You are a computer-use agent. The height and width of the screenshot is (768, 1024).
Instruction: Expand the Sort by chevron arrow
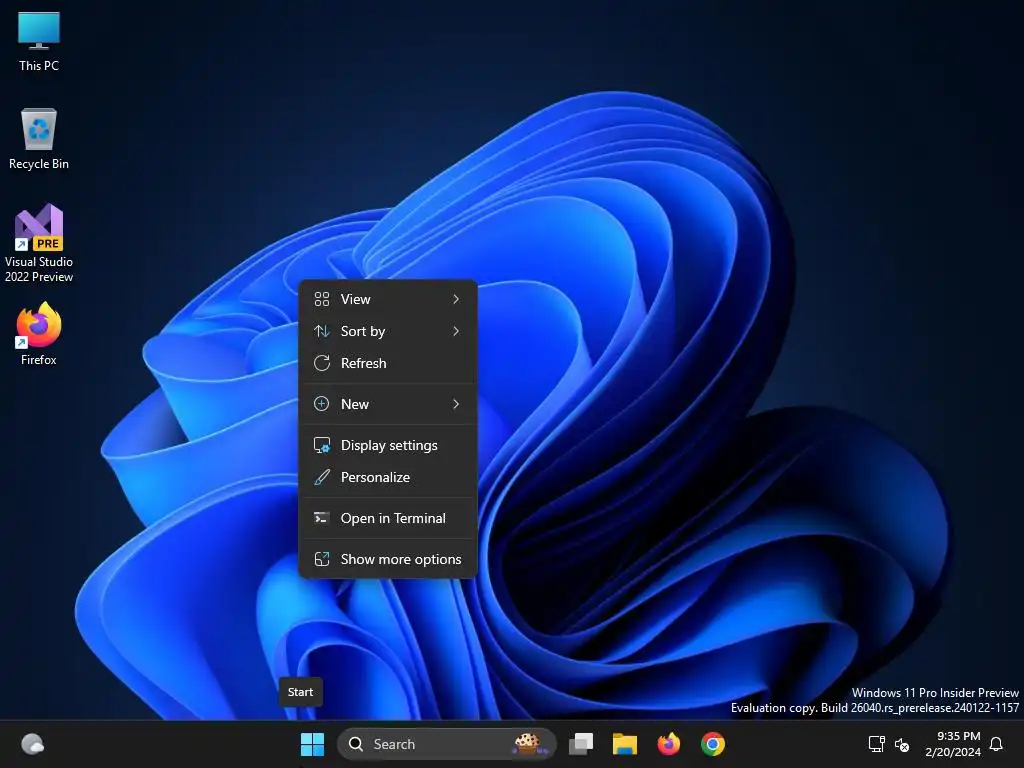pos(456,331)
